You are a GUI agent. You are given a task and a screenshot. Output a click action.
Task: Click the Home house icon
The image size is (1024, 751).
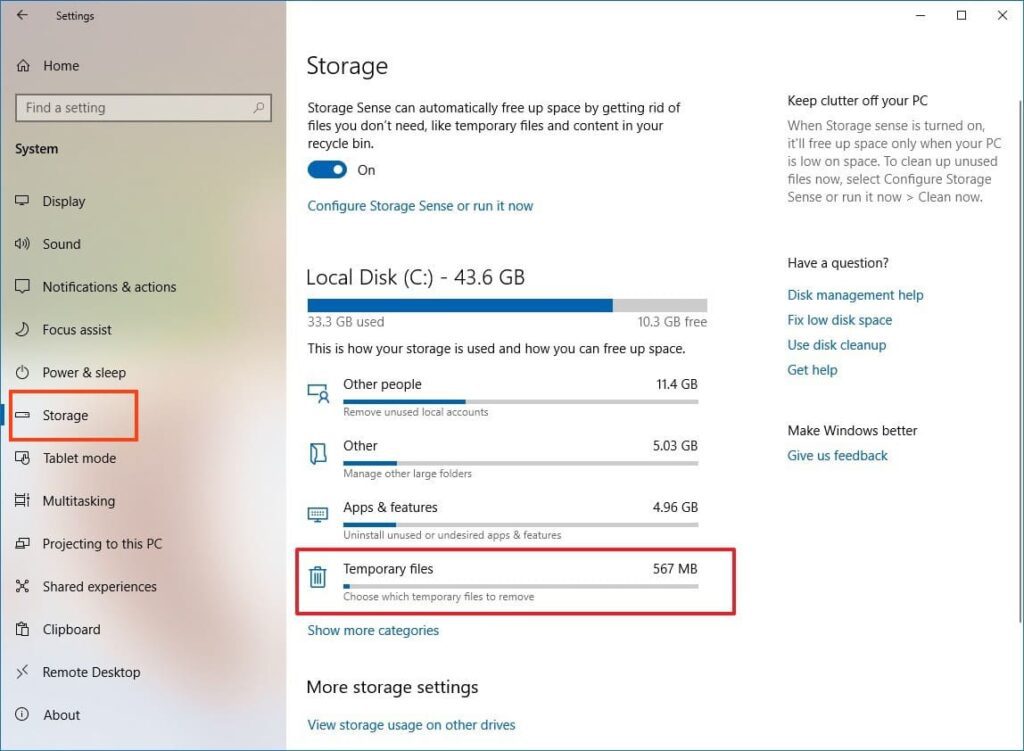coord(23,65)
